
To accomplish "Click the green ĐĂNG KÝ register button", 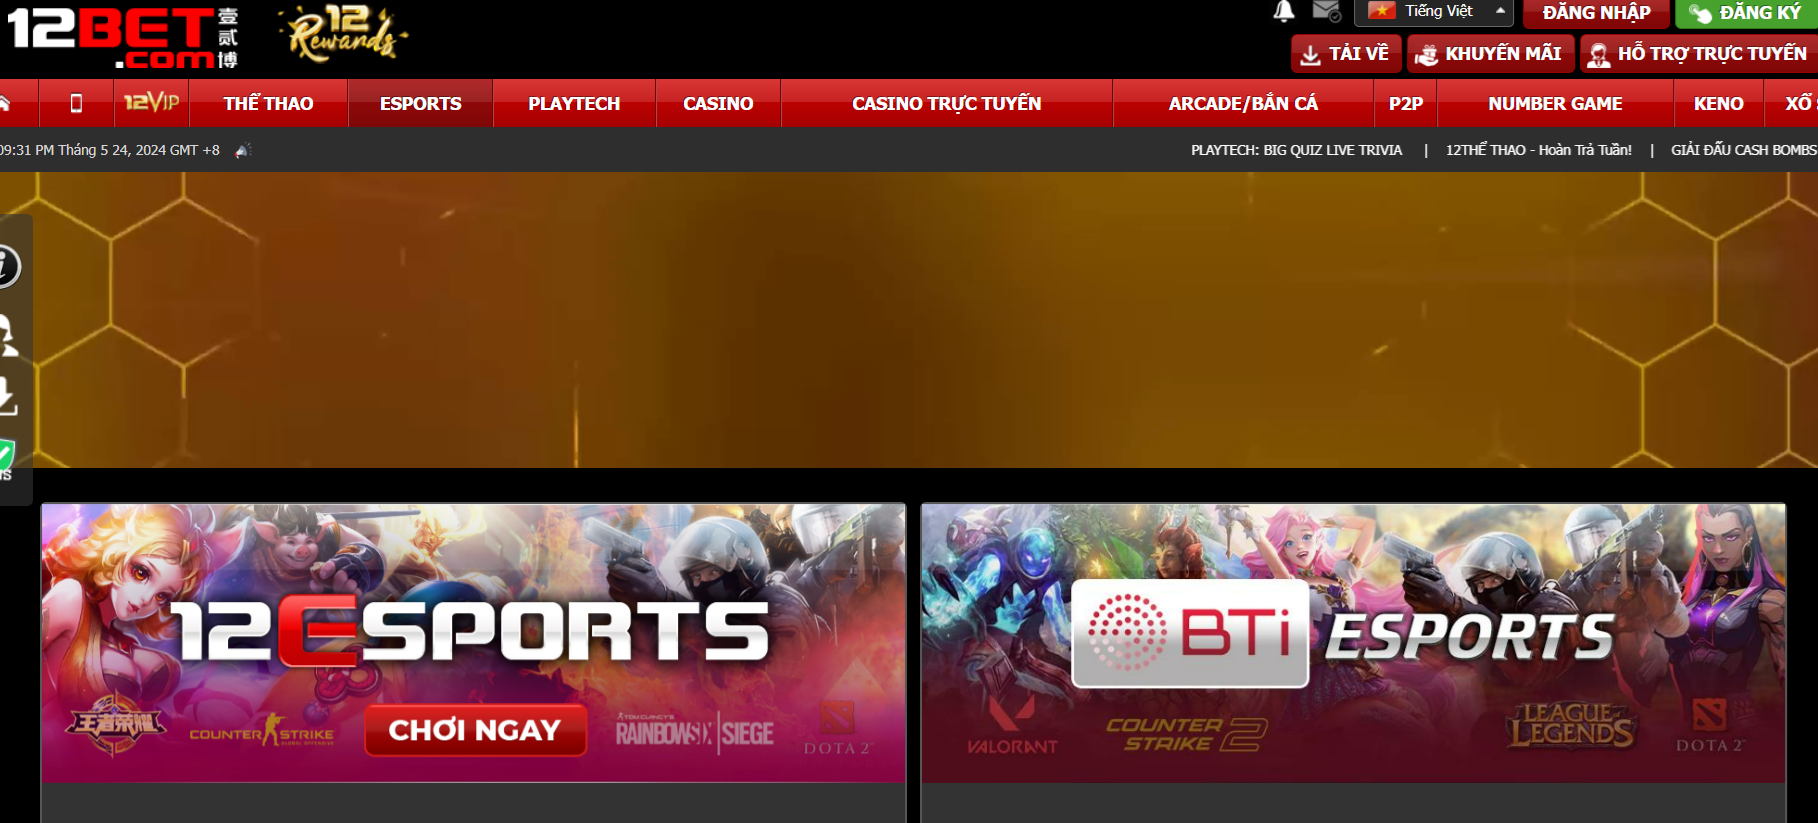I will [x=1746, y=13].
